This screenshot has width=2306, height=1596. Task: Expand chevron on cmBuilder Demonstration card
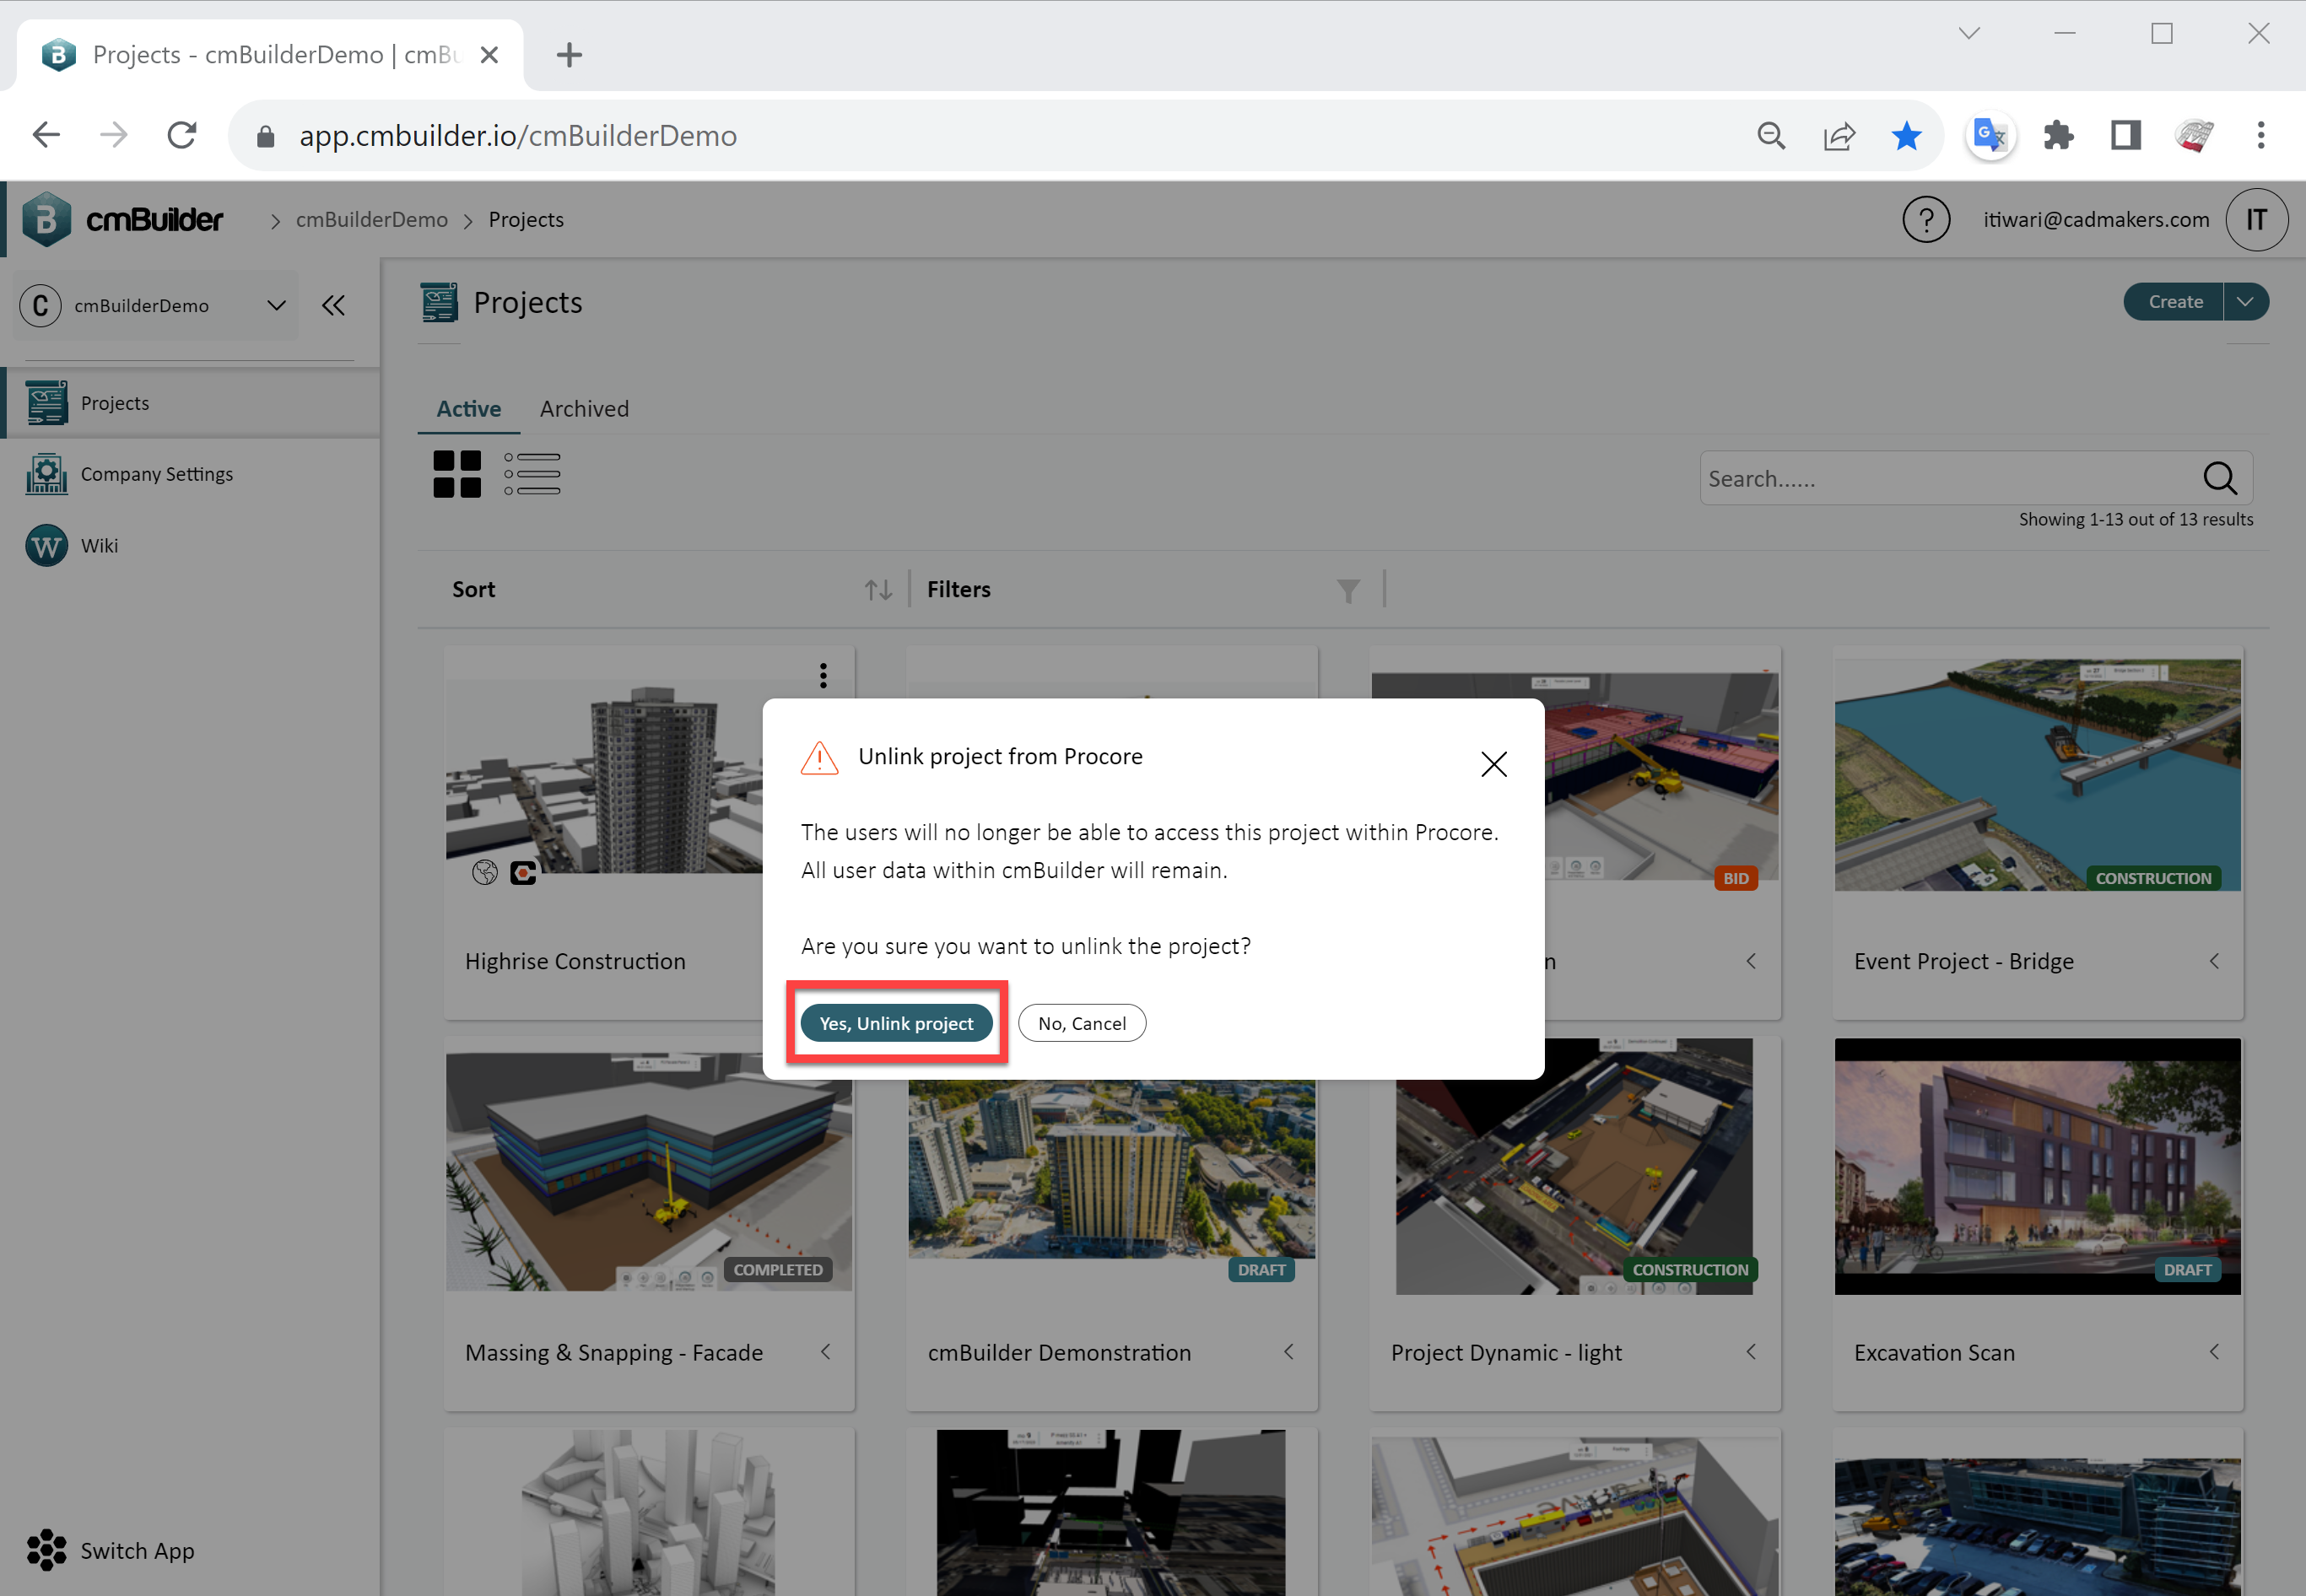click(x=1288, y=1352)
